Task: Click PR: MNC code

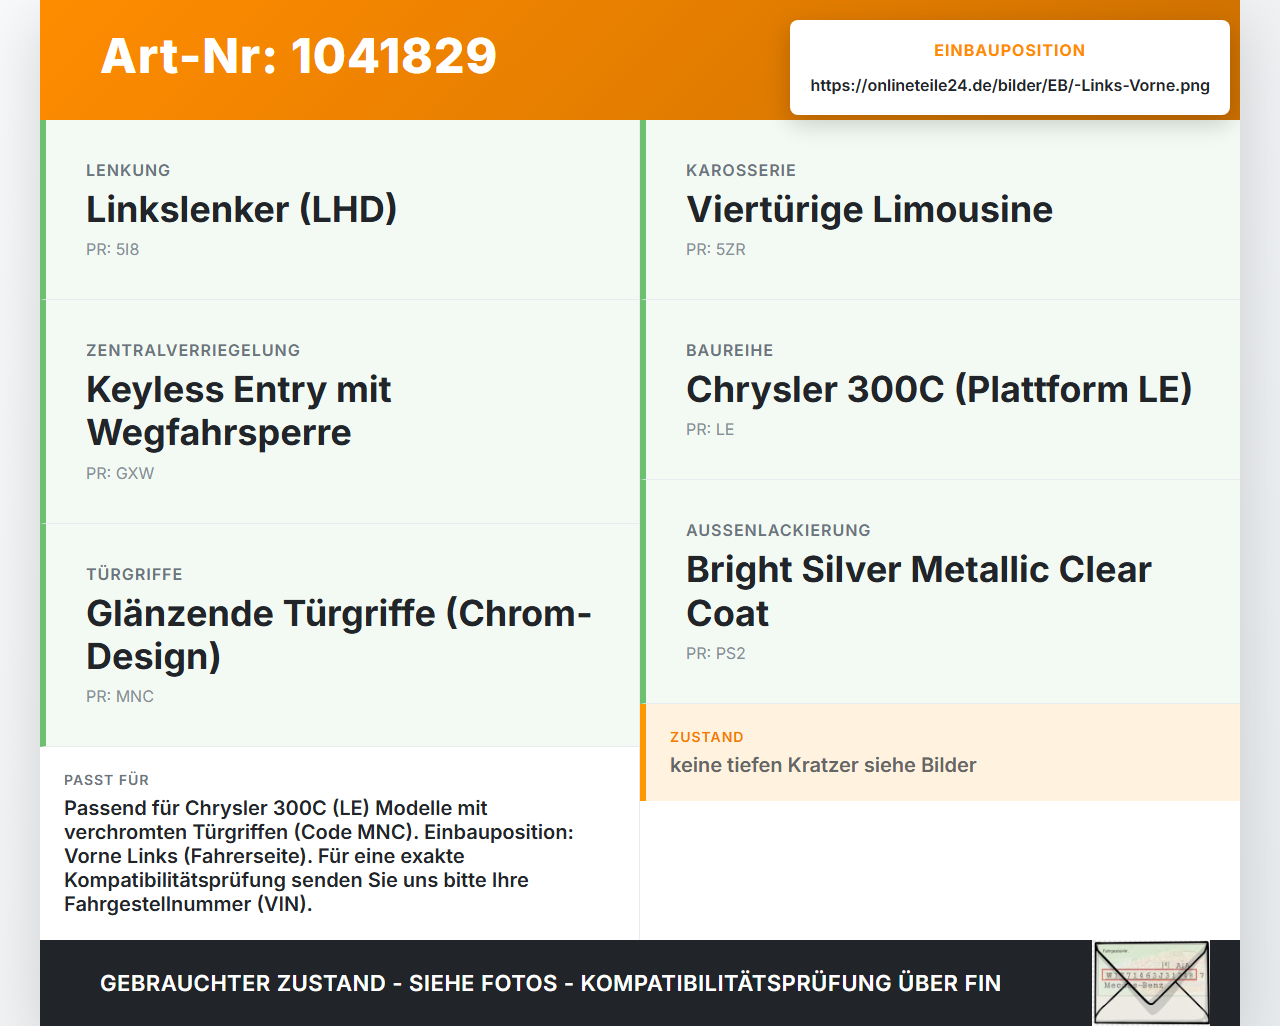Action: point(120,696)
